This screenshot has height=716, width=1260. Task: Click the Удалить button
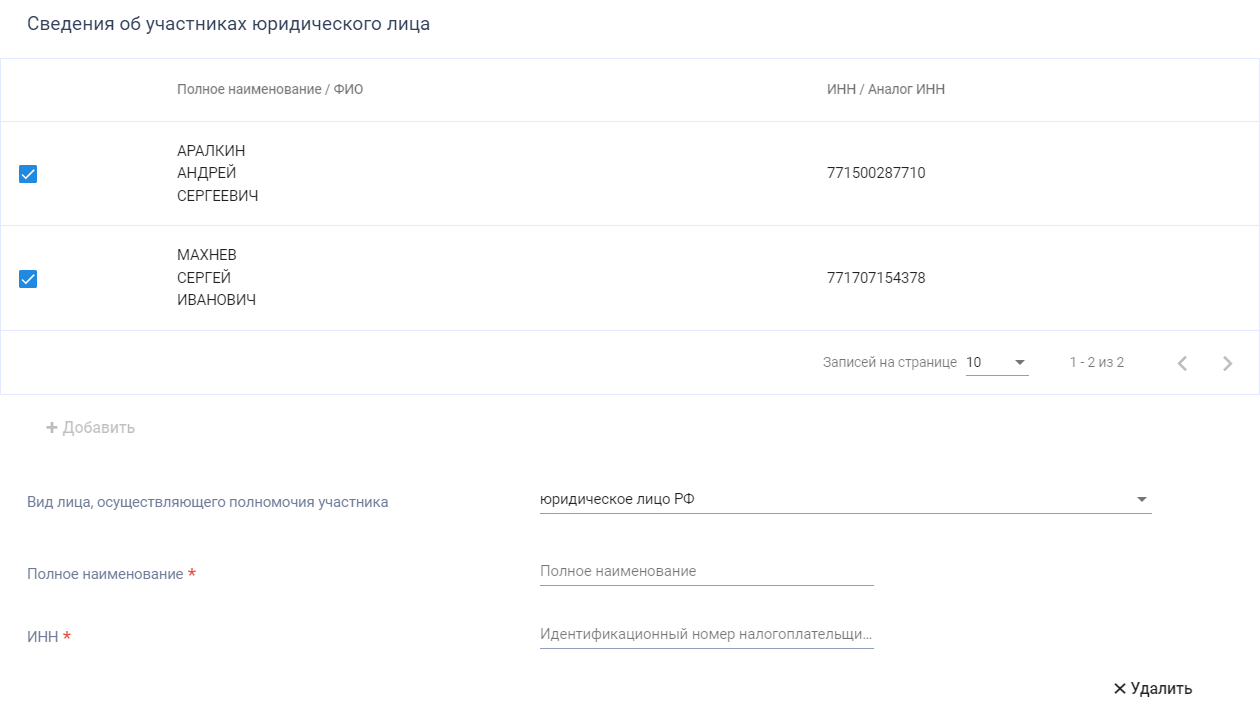pos(1152,688)
